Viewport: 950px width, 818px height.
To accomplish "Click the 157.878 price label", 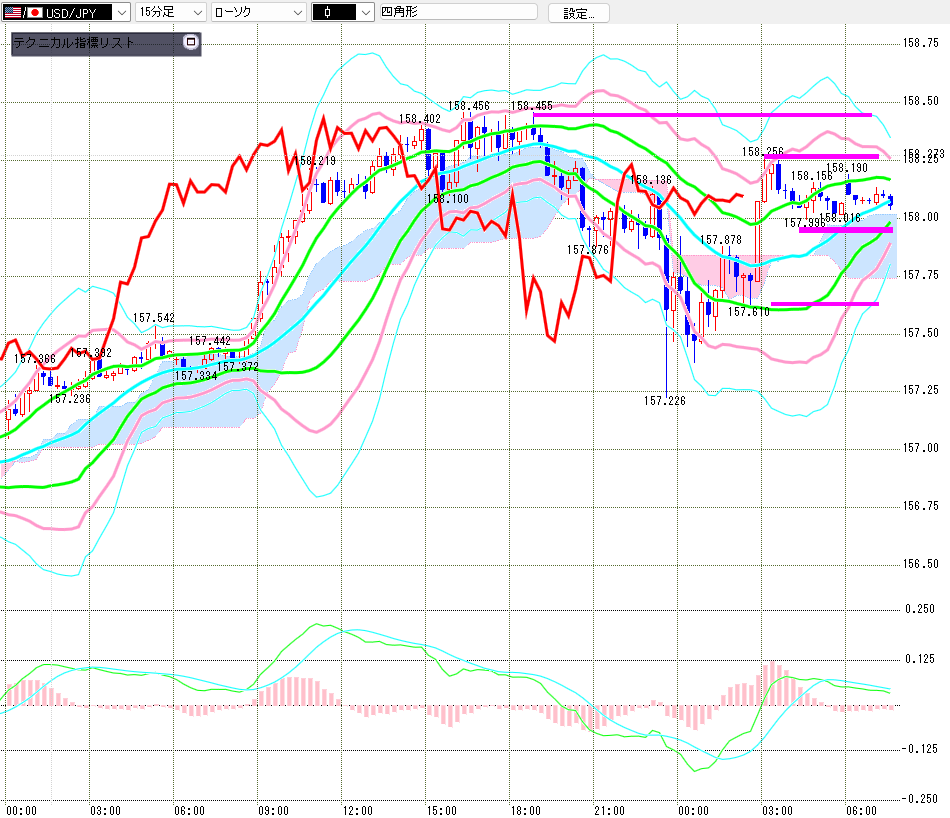I will click(x=721, y=240).
